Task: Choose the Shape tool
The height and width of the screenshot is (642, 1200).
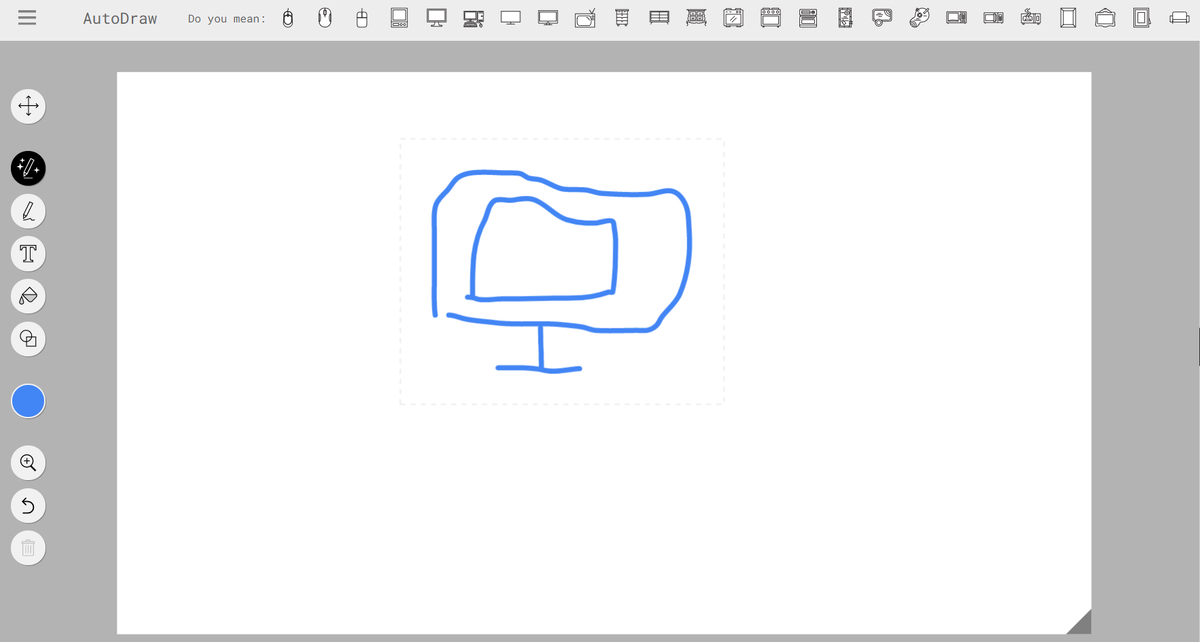Action: pyautogui.click(x=28, y=338)
